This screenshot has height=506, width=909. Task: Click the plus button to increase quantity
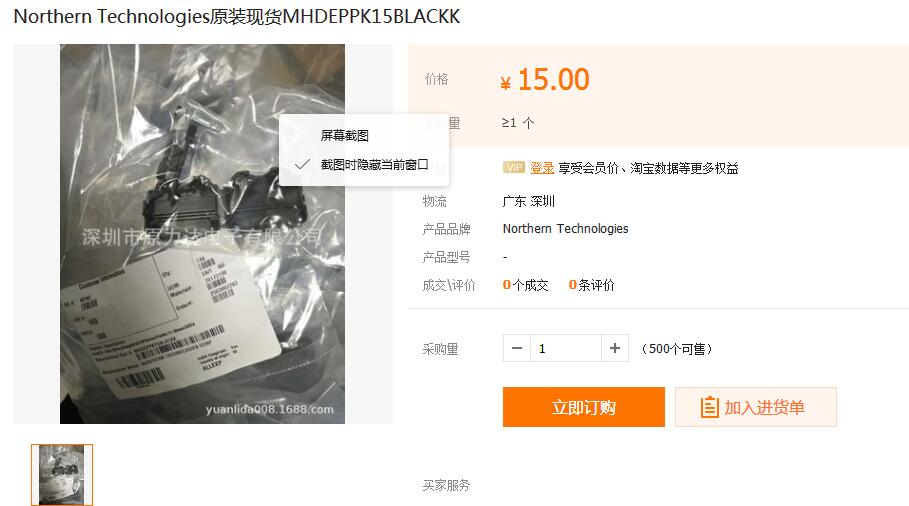[615, 348]
